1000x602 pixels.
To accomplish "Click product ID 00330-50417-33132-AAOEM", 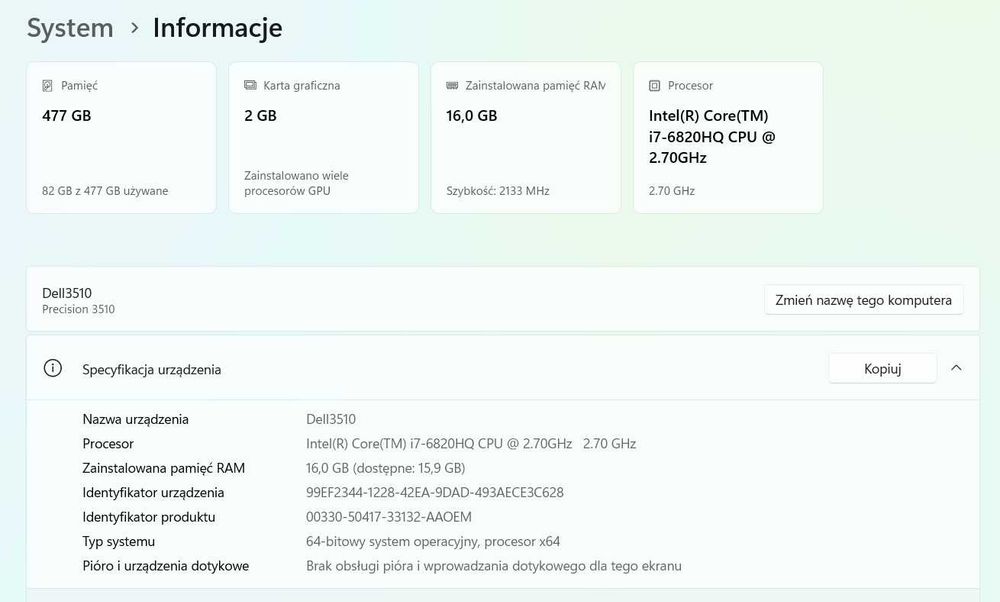I will (389, 517).
